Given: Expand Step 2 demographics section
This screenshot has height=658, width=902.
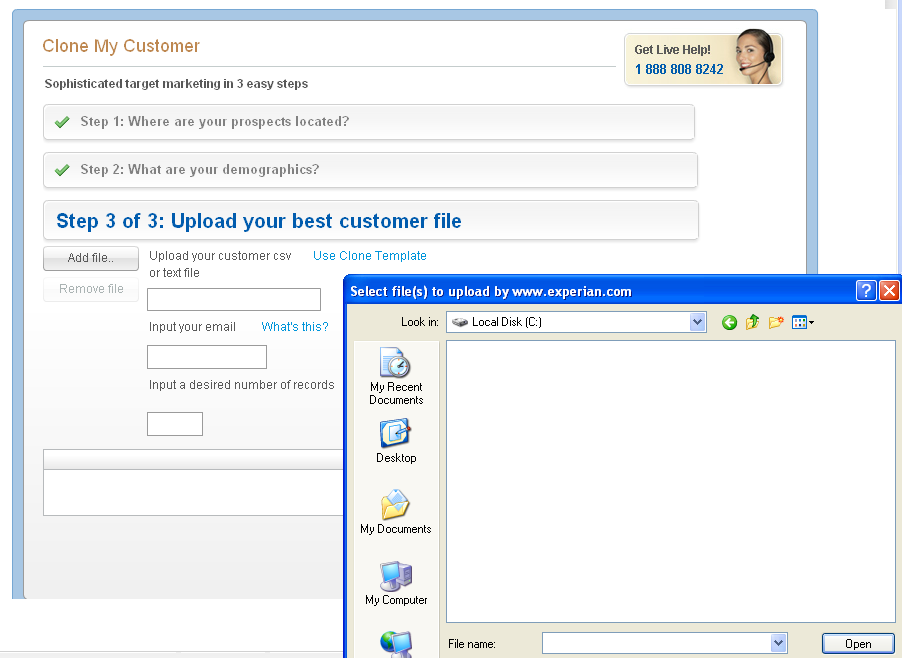Looking at the screenshot, I should 369,170.
